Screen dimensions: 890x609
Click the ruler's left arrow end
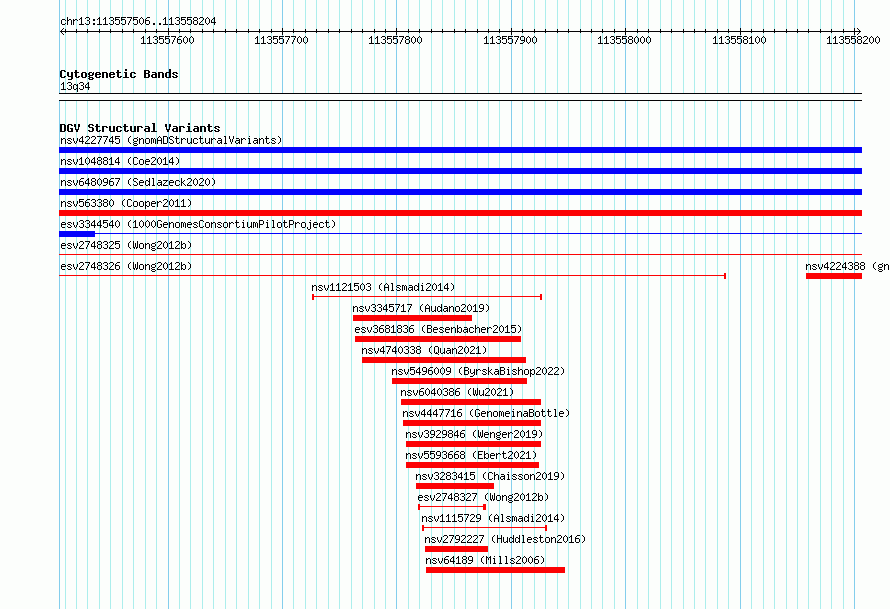[x=62, y=31]
